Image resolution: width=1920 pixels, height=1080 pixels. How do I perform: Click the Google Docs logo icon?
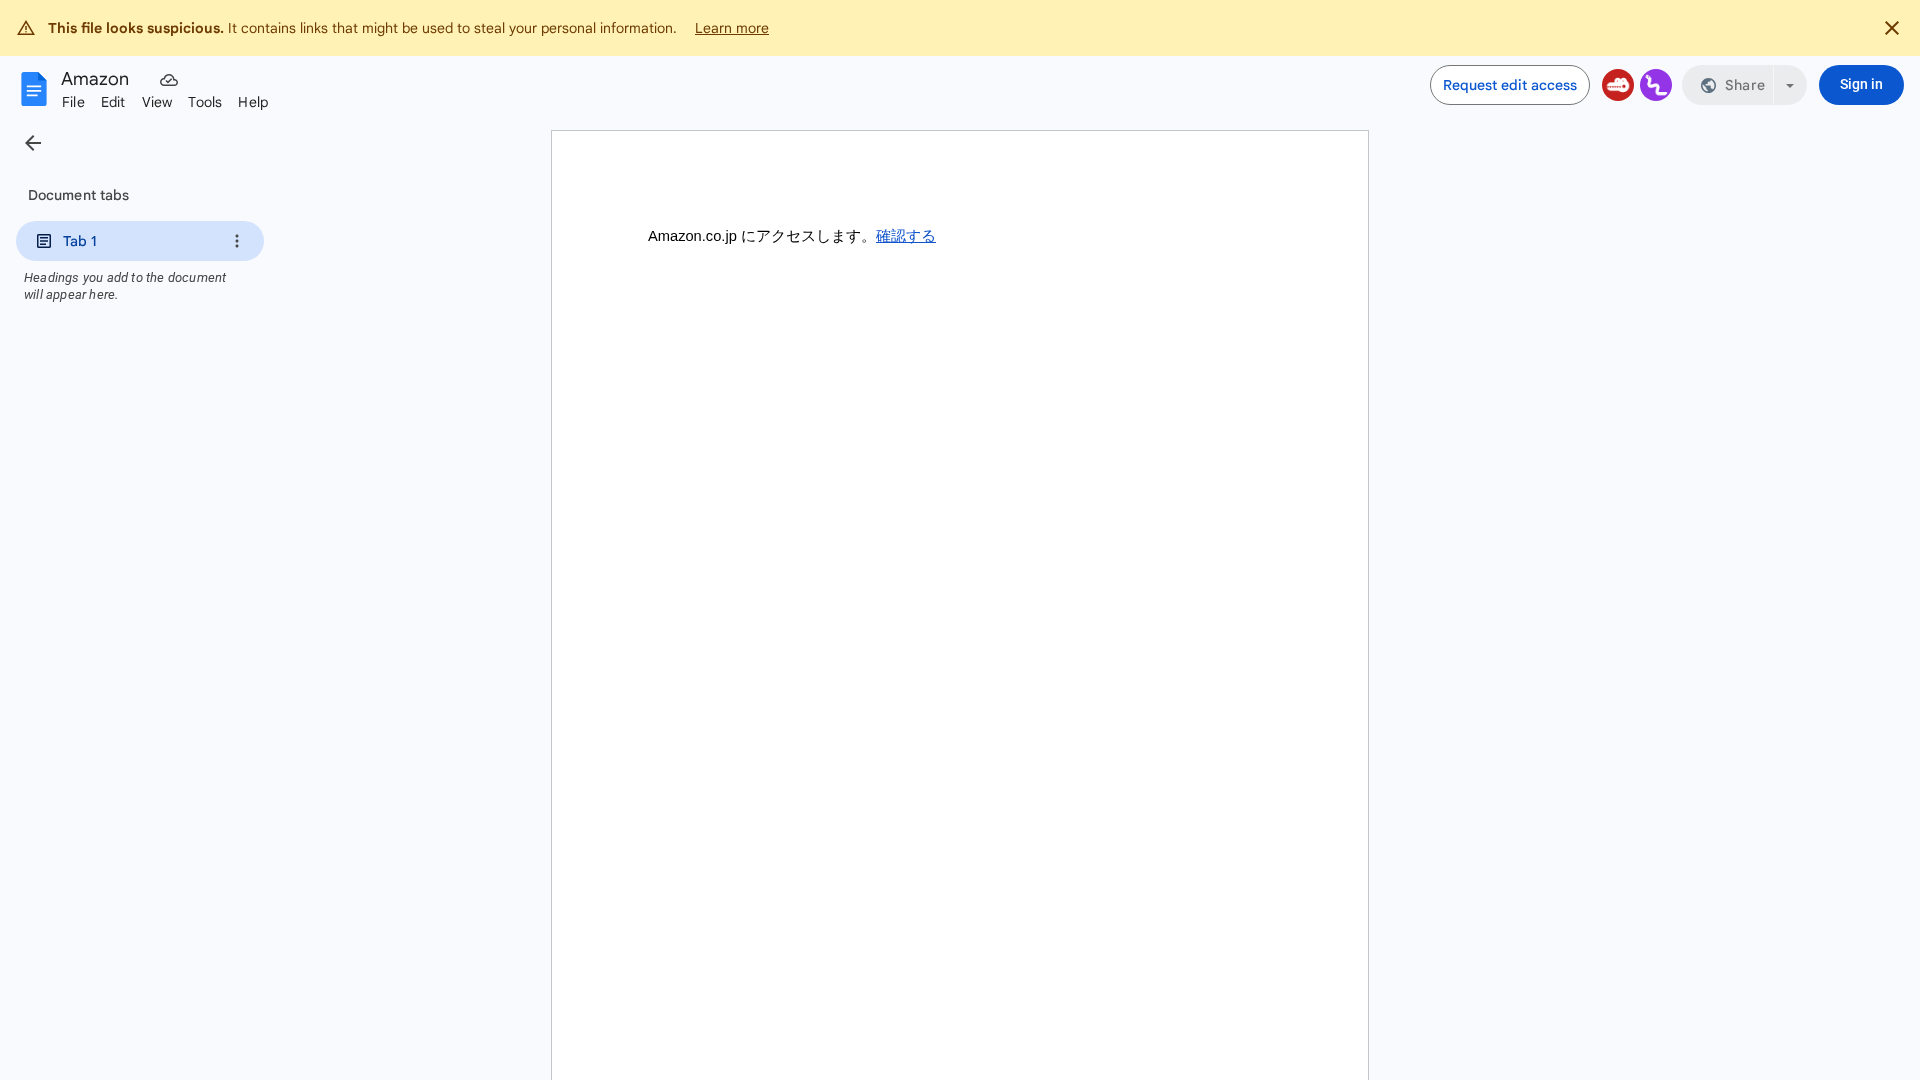pyautogui.click(x=33, y=88)
